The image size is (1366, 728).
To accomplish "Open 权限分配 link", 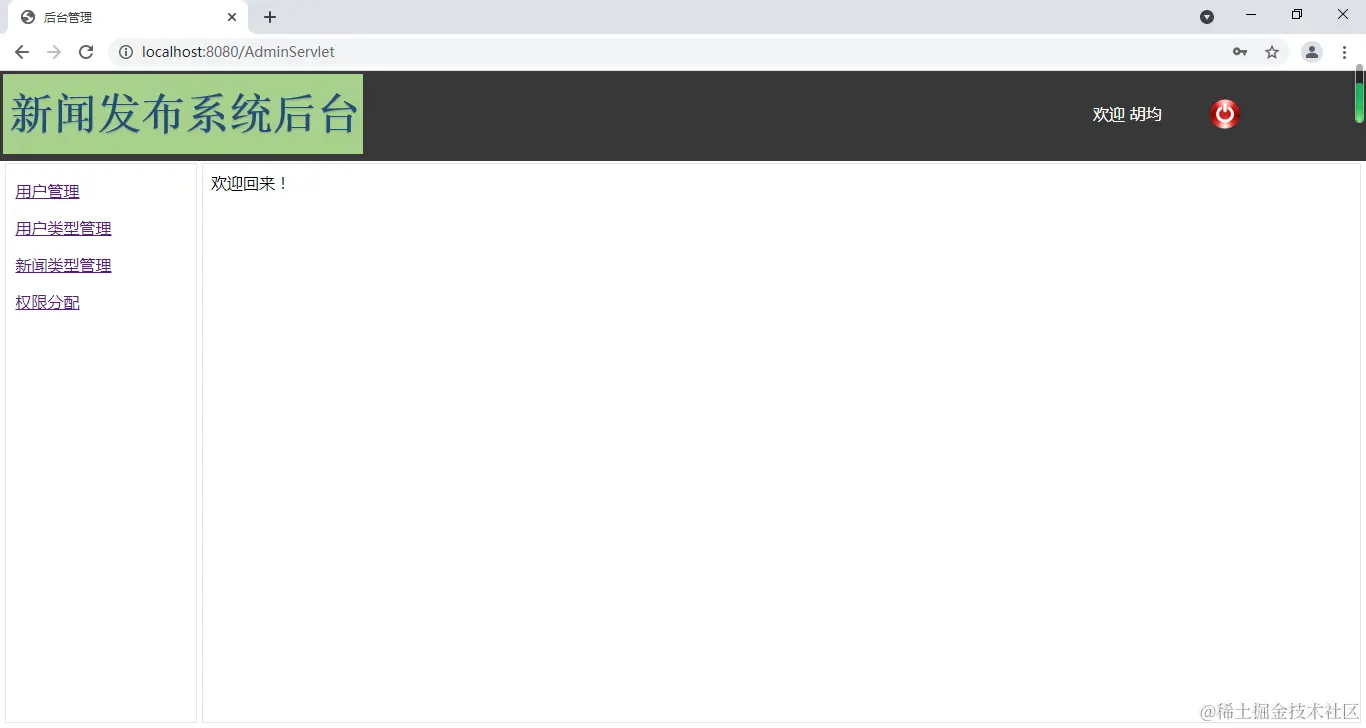I will tap(47, 302).
